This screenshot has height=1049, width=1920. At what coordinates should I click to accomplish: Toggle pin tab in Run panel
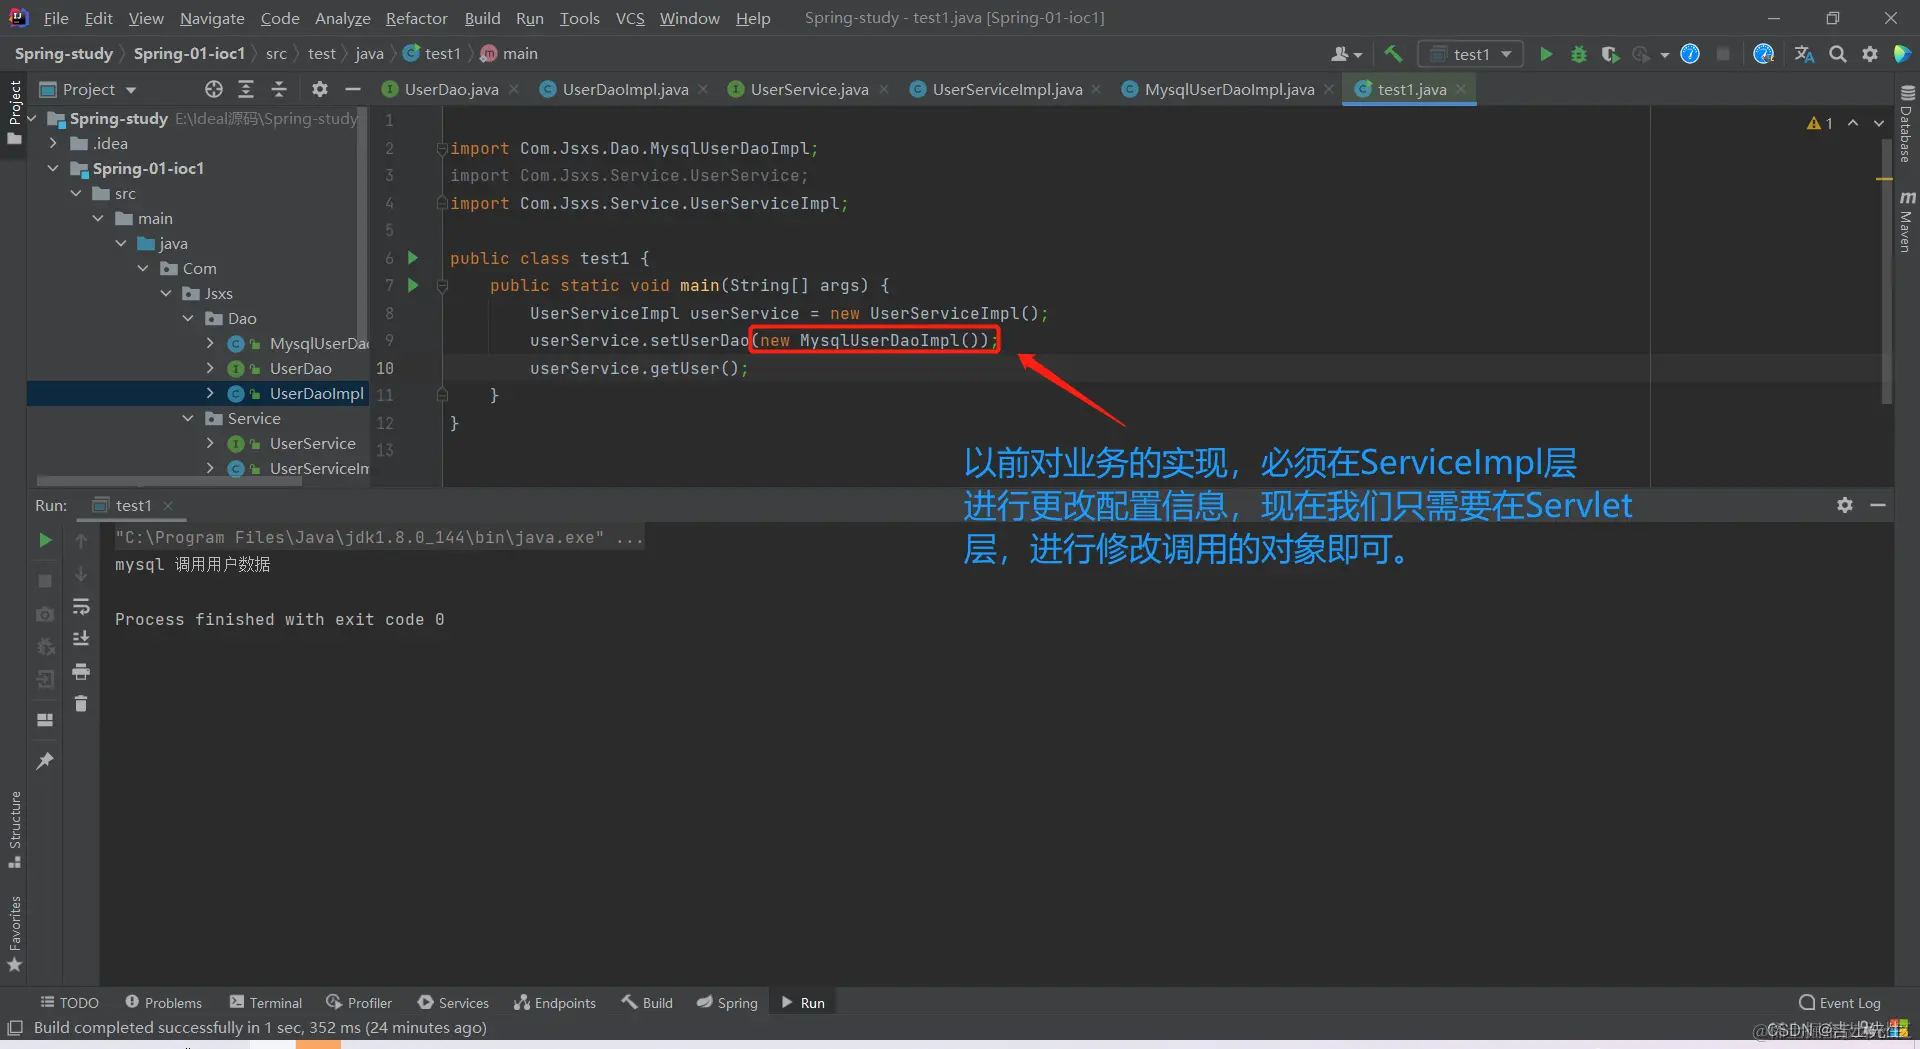pos(45,761)
